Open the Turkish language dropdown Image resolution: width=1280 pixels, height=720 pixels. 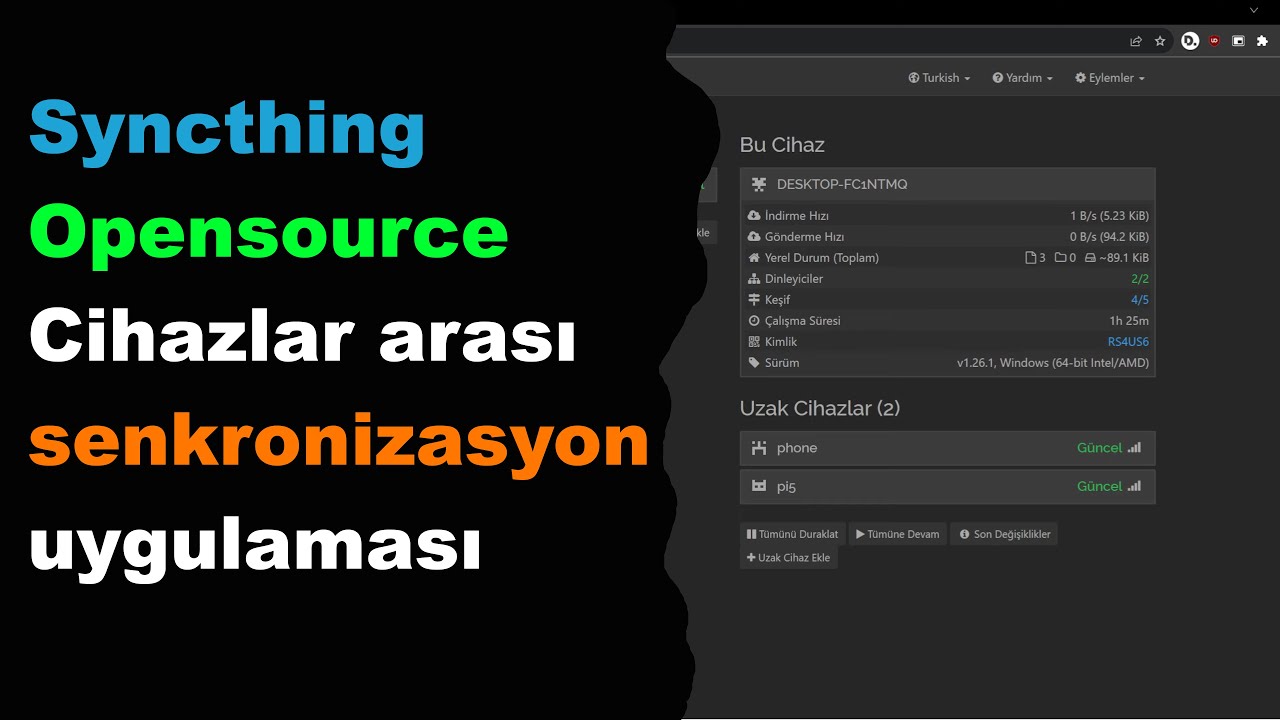click(x=939, y=78)
